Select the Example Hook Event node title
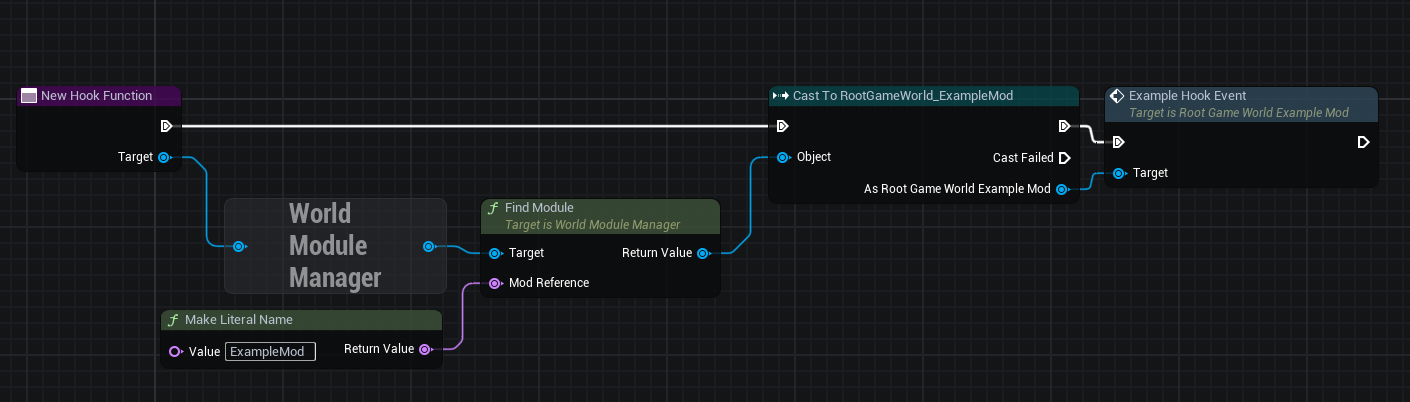 [x=1187, y=96]
